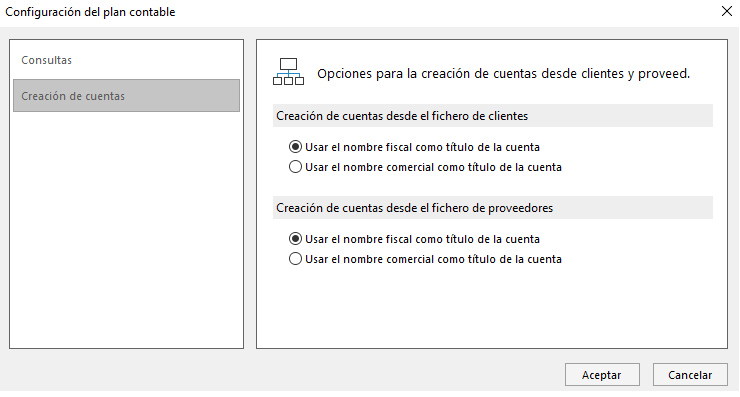Click the clientes 'nombre fiscal' label text
Screen dimensions: 740x397
click(422, 147)
